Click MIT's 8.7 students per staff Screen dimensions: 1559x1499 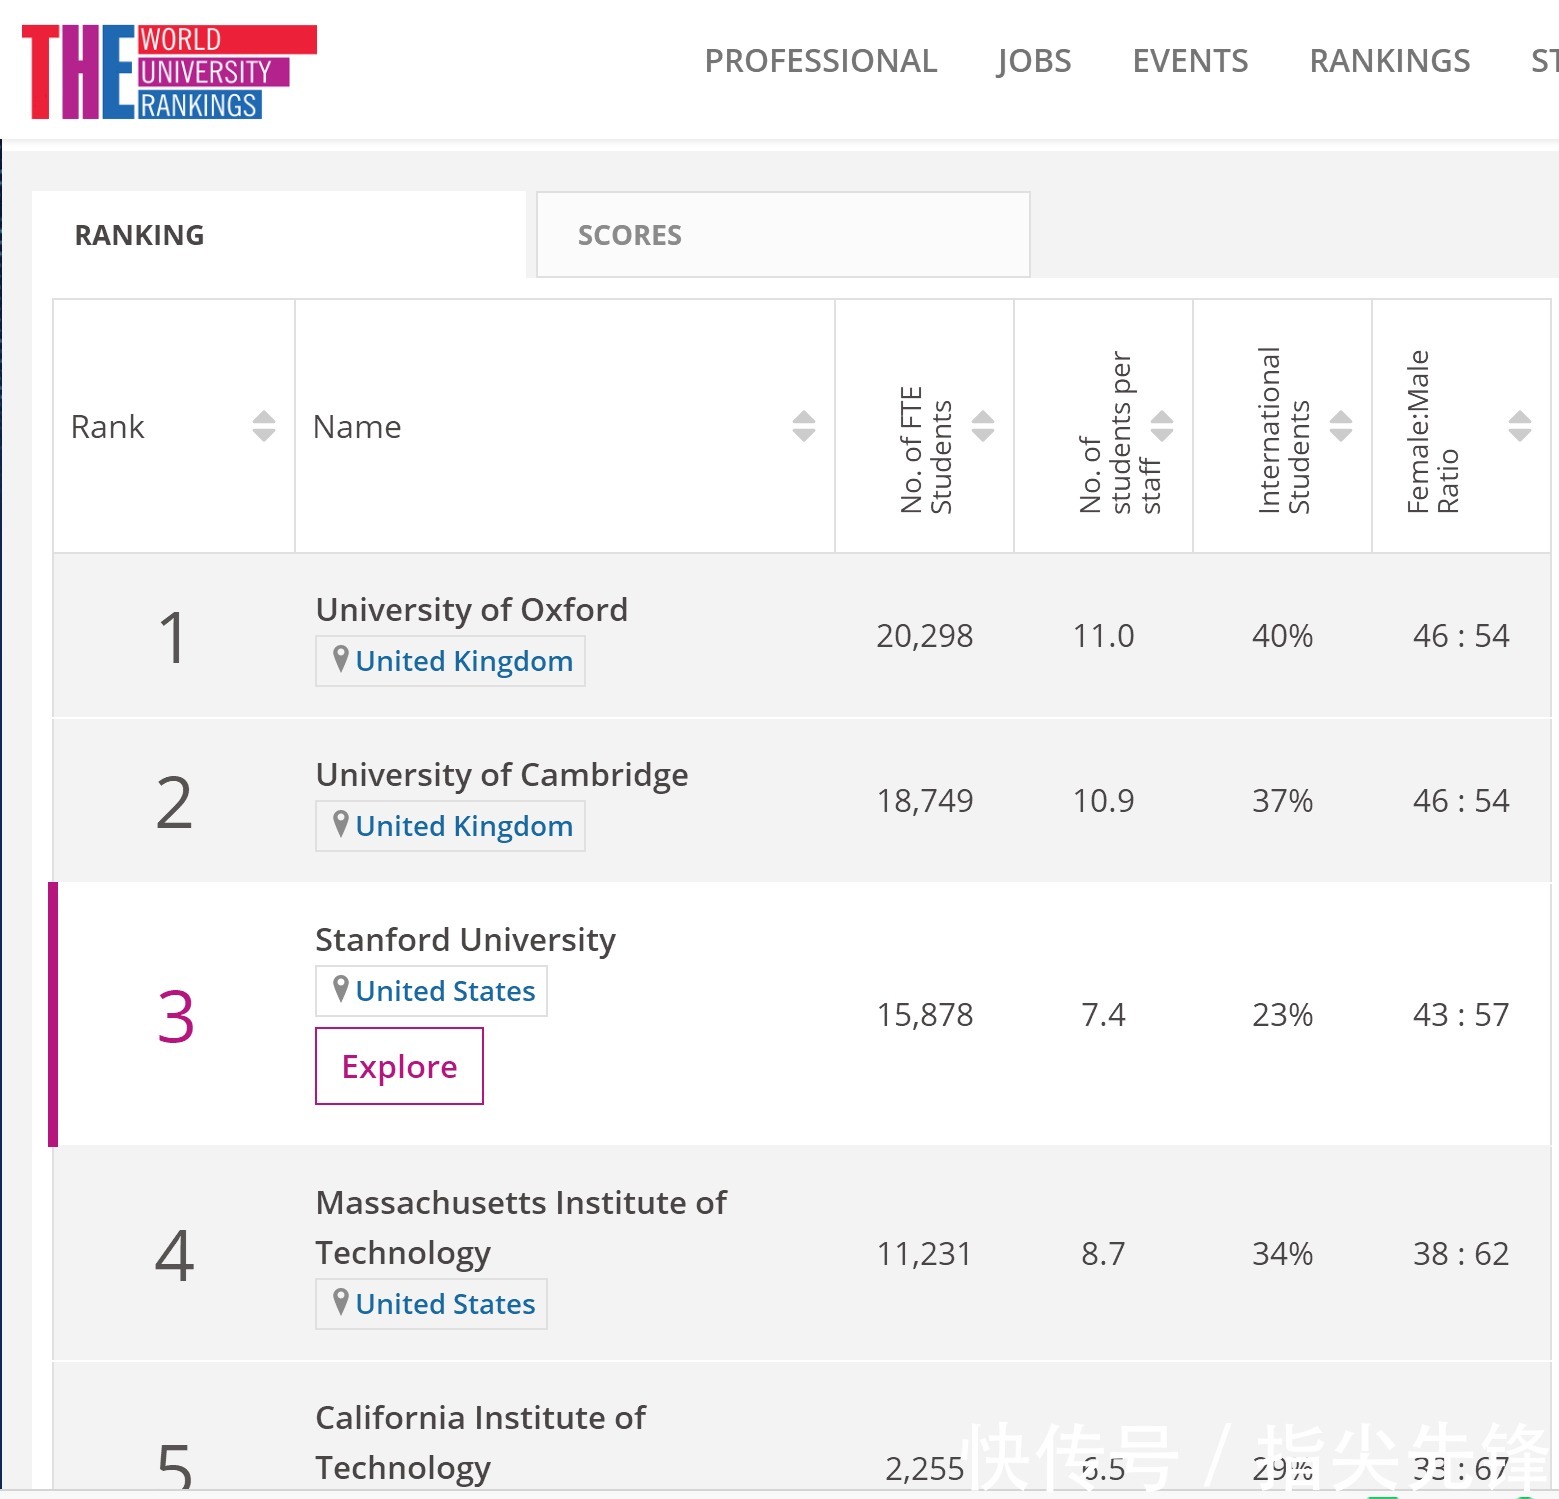click(x=1104, y=1254)
